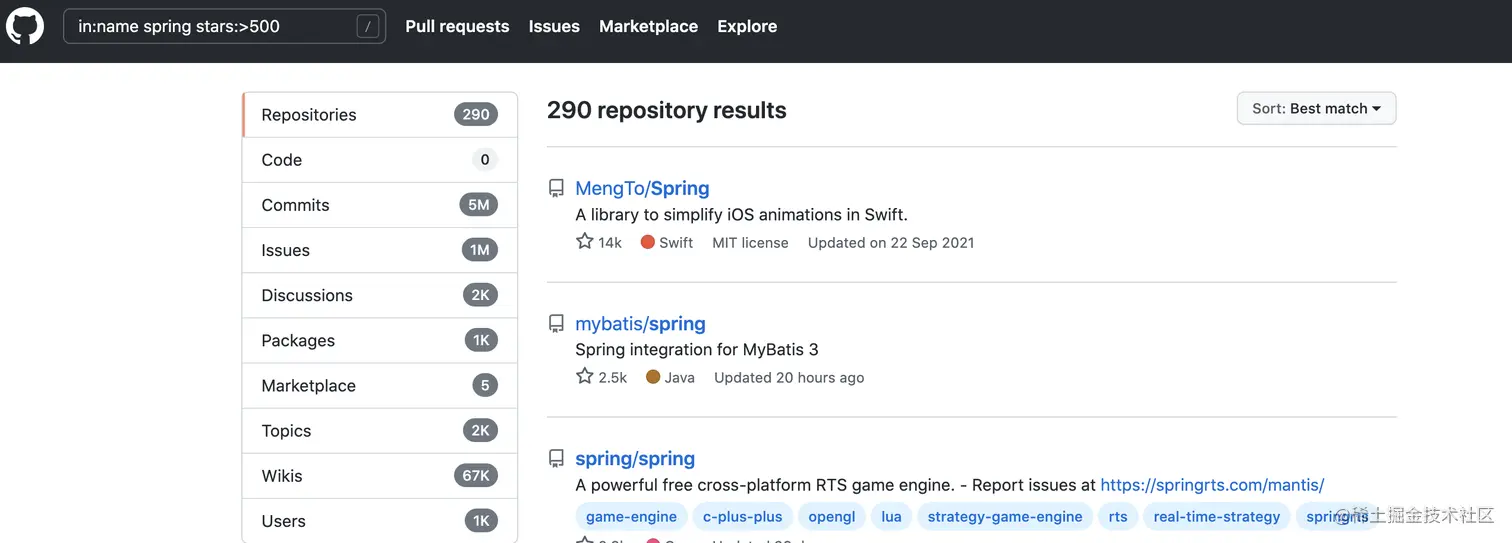Select the Users filter in sidebar
The width and height of the screenshot is (1512, 543).
(380, 520)
